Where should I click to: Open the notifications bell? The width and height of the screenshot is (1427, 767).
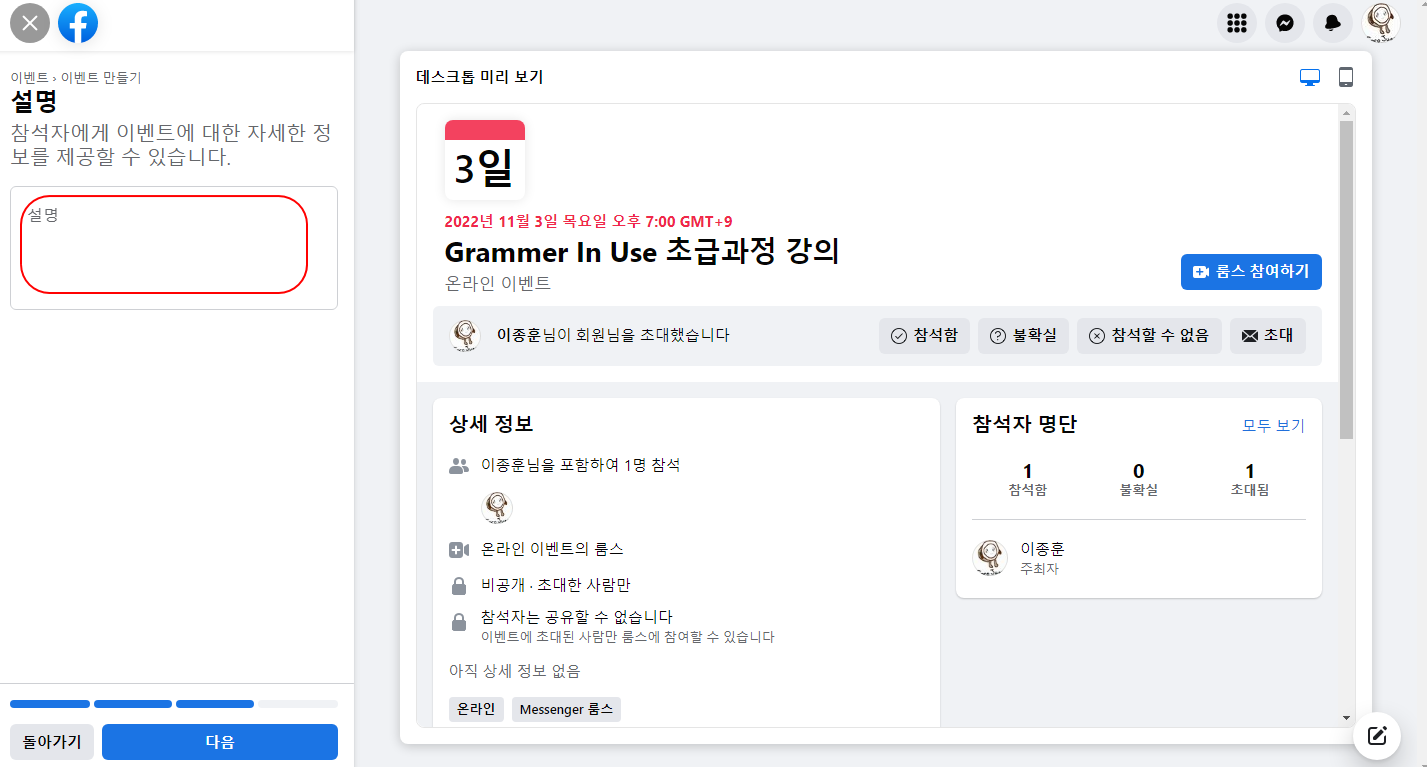click(1333, 23)
